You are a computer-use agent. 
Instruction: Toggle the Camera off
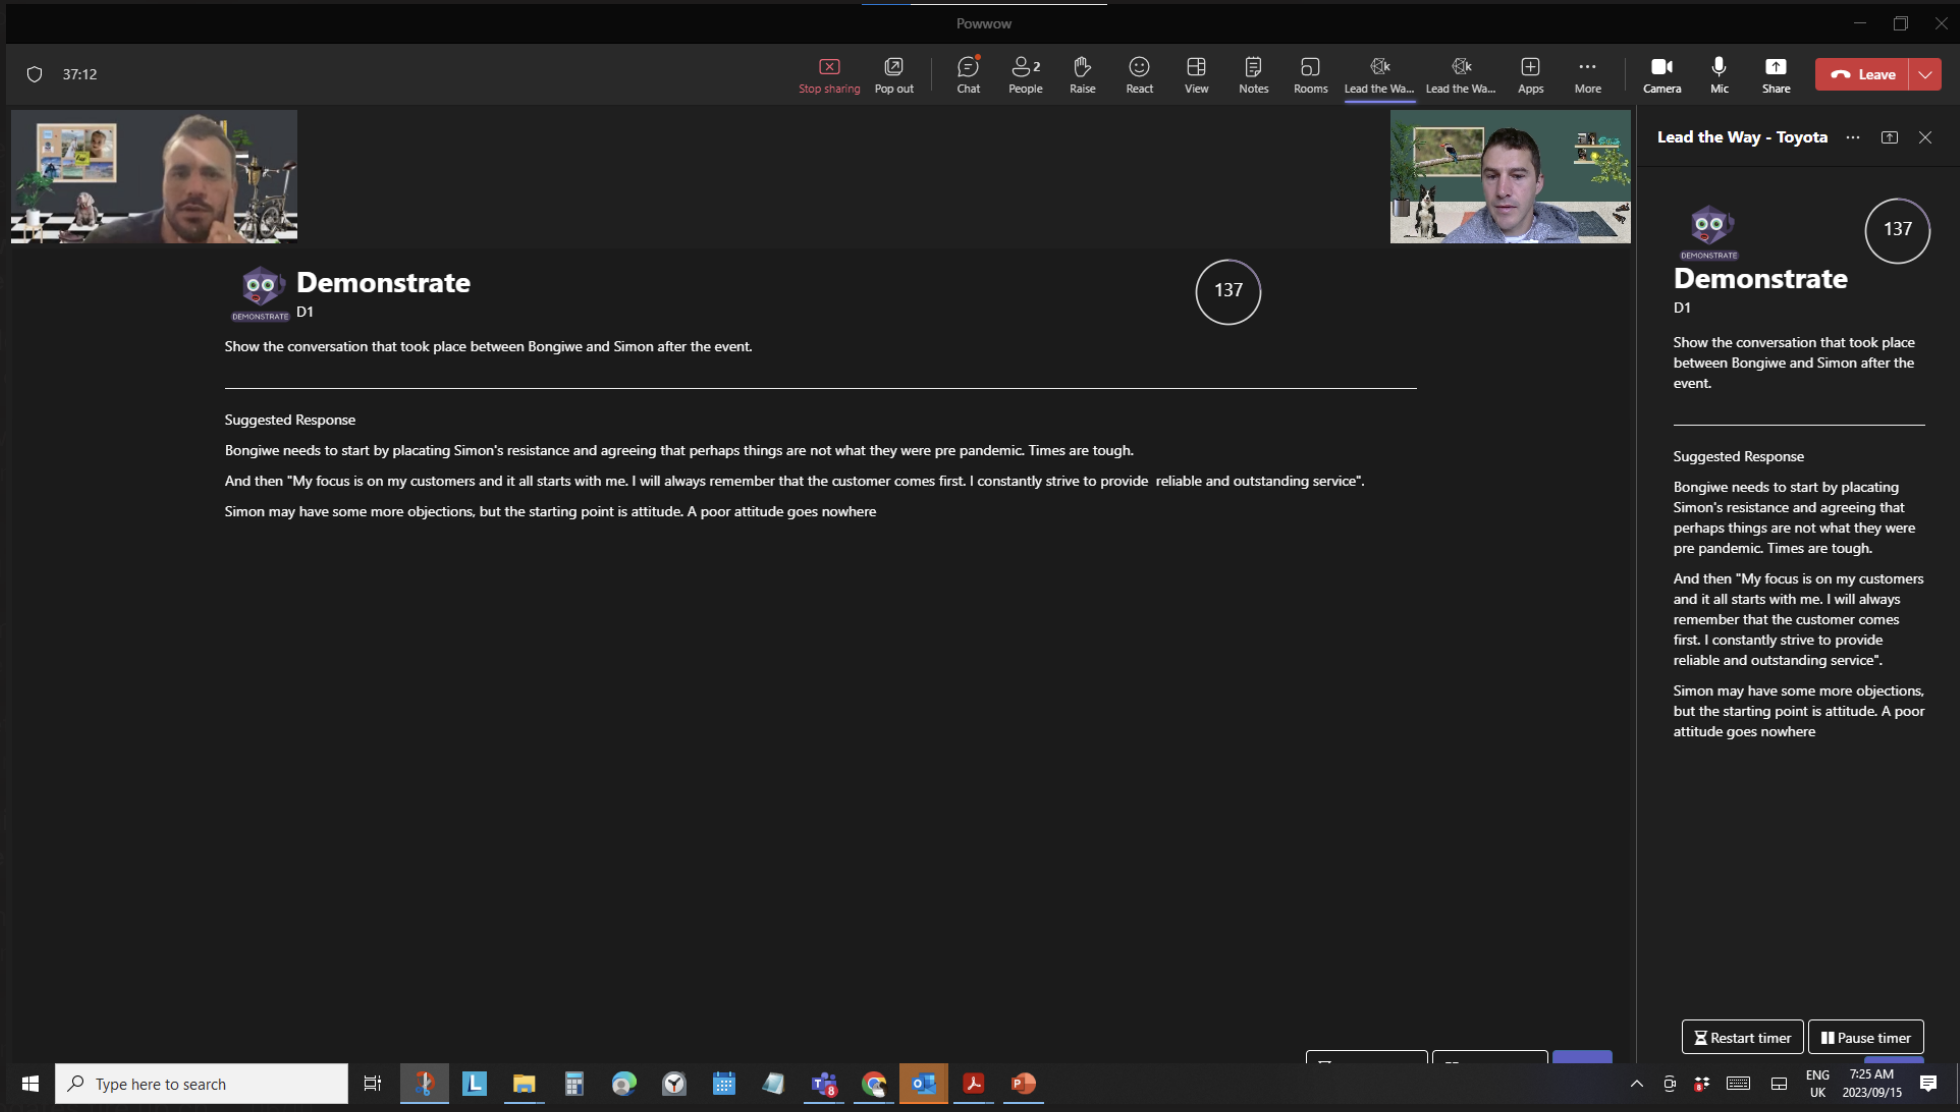point(1662,74)
